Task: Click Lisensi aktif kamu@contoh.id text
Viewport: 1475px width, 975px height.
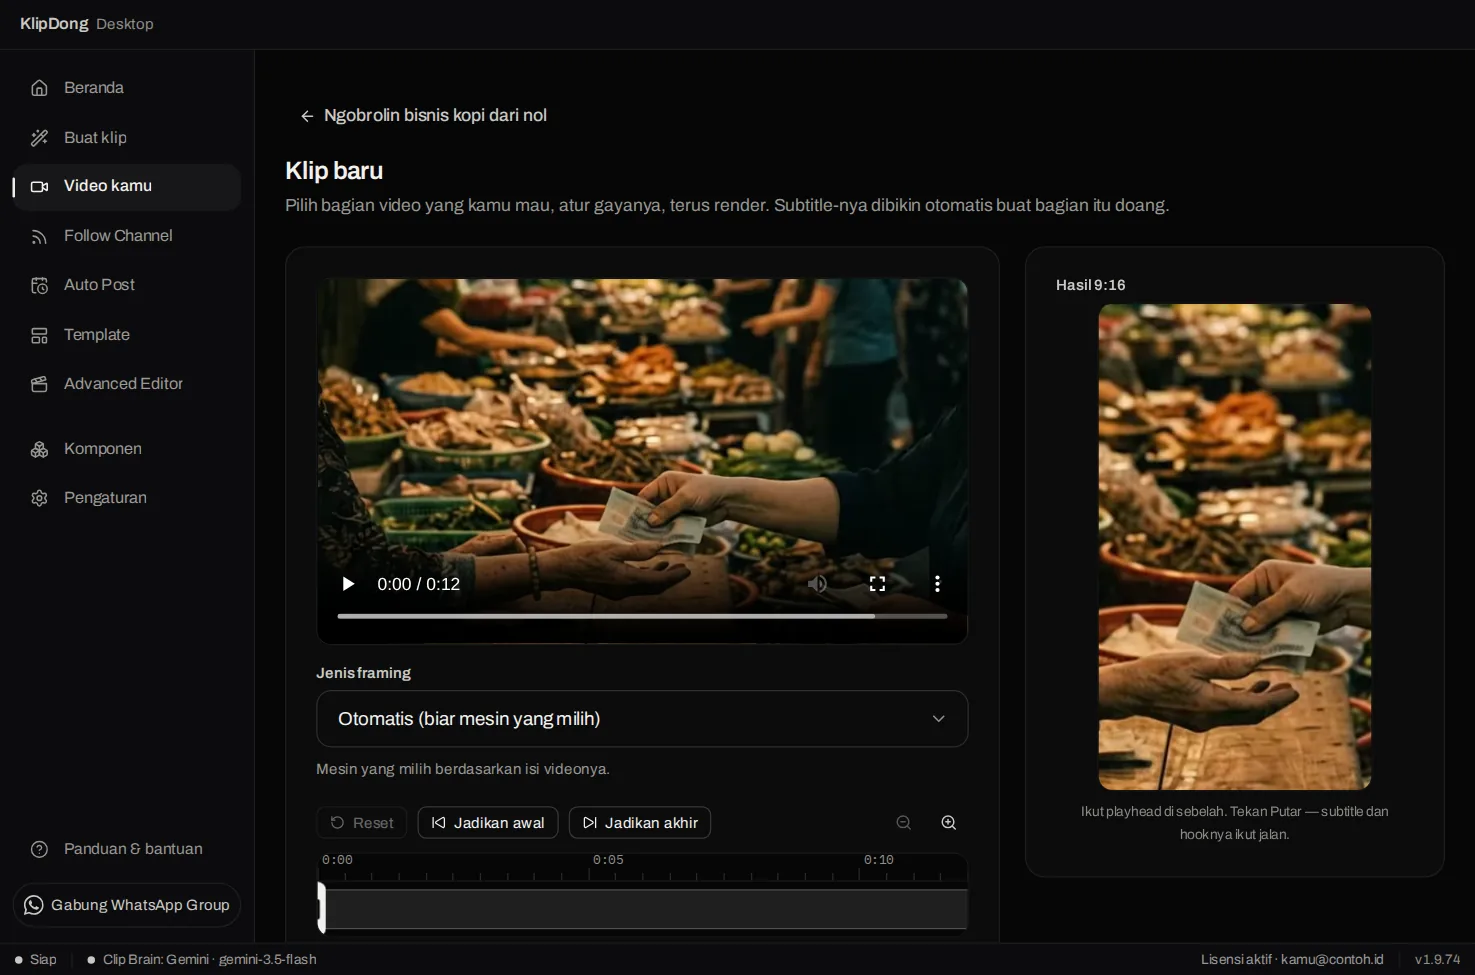Action: click(x=1292, y=959)
